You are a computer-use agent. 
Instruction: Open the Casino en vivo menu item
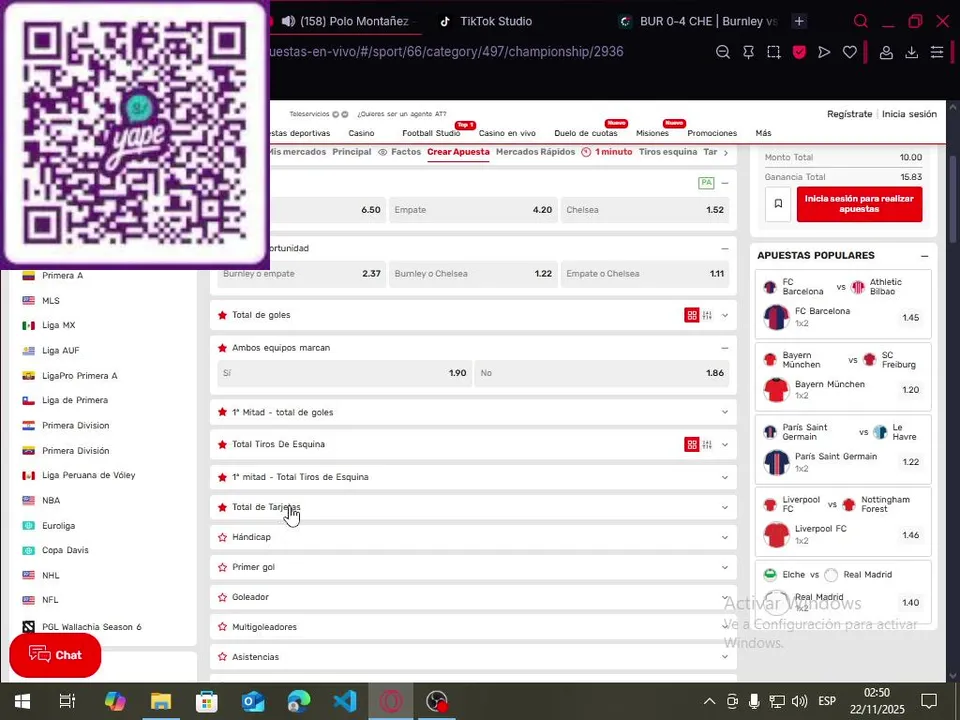click(x=507, y=133)
